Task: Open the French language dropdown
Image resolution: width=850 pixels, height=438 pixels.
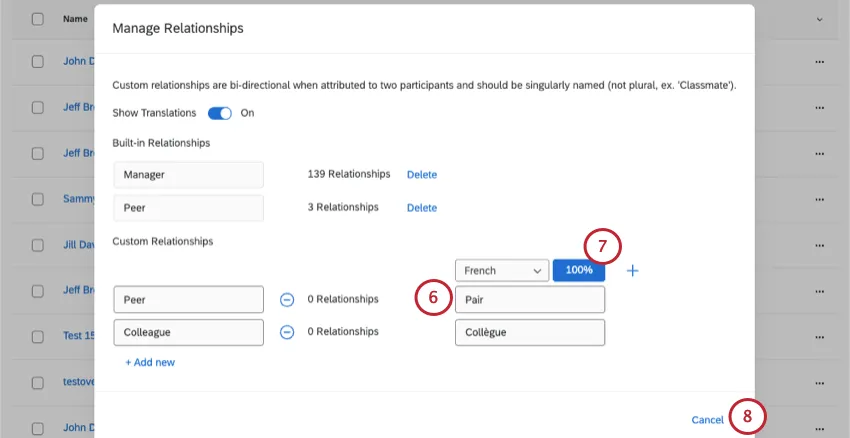Action: pyautogui.click(x=501, y=270)
